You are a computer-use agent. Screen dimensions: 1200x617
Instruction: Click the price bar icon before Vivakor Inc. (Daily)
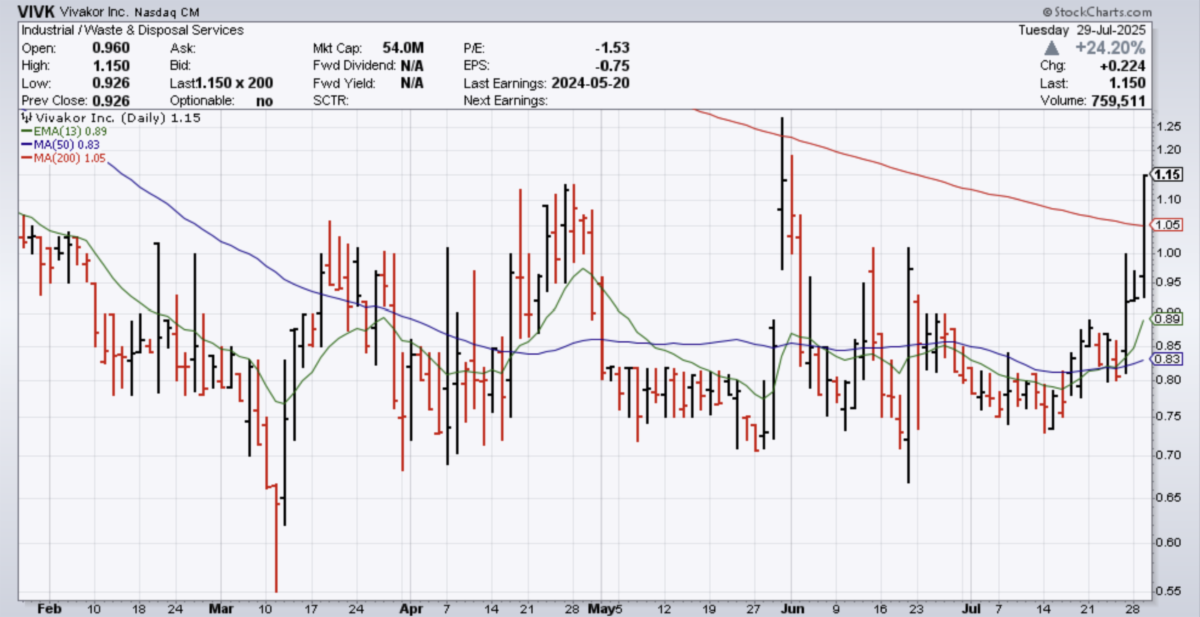pos(26,118)
